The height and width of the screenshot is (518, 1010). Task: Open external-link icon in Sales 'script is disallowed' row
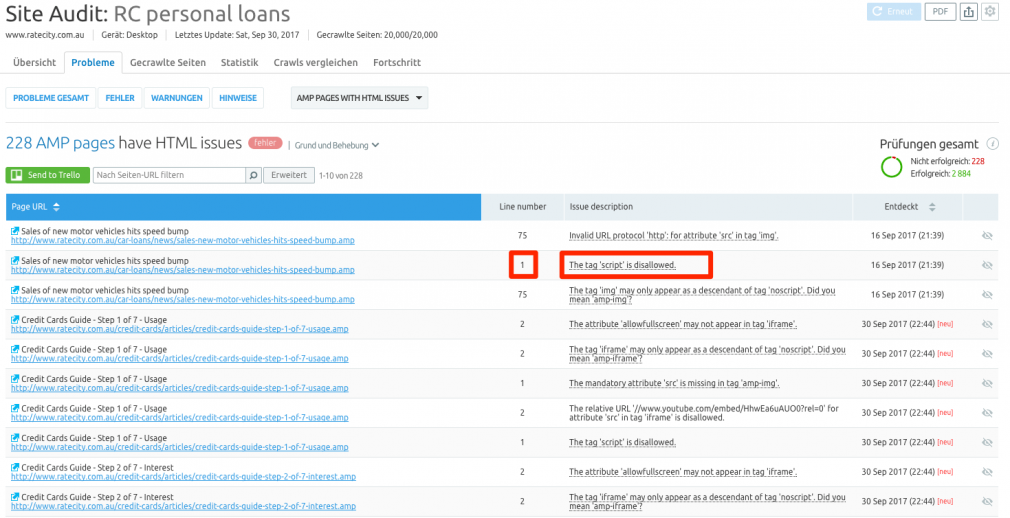[x=15, y=260]
